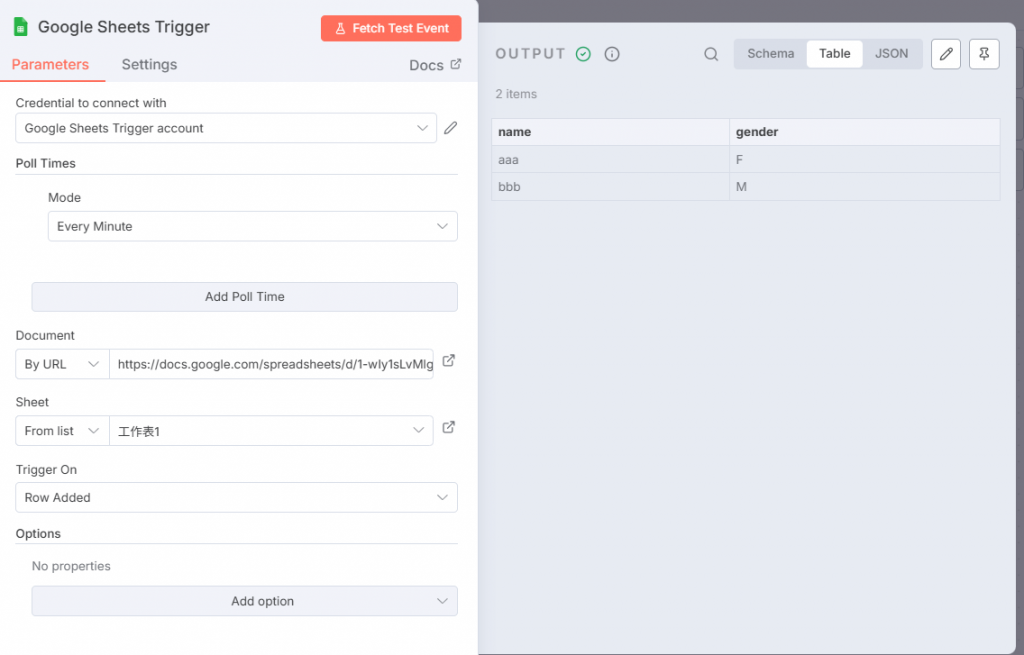
Task: Change the Document By URL mode dropdown
Action: (62, 364)
